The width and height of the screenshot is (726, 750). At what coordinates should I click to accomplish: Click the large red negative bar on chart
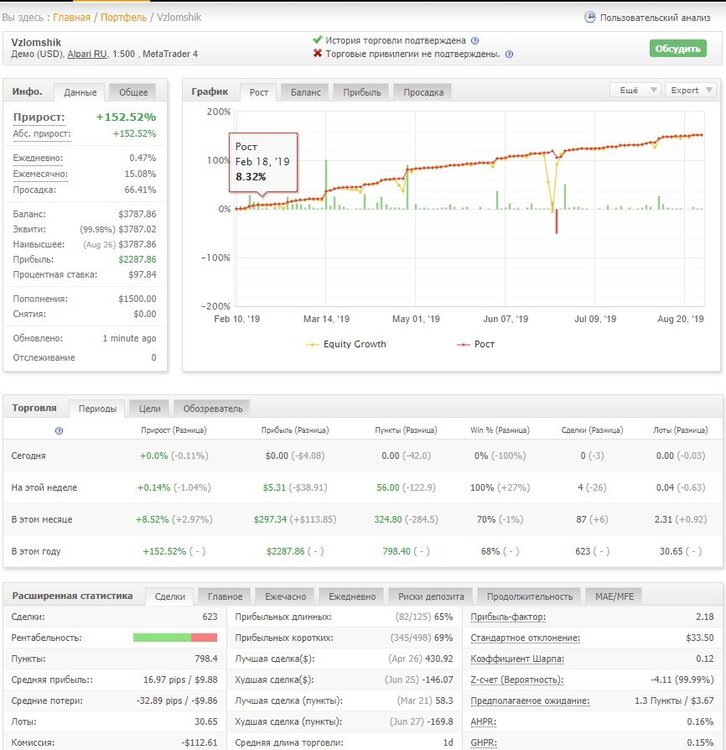557,221
